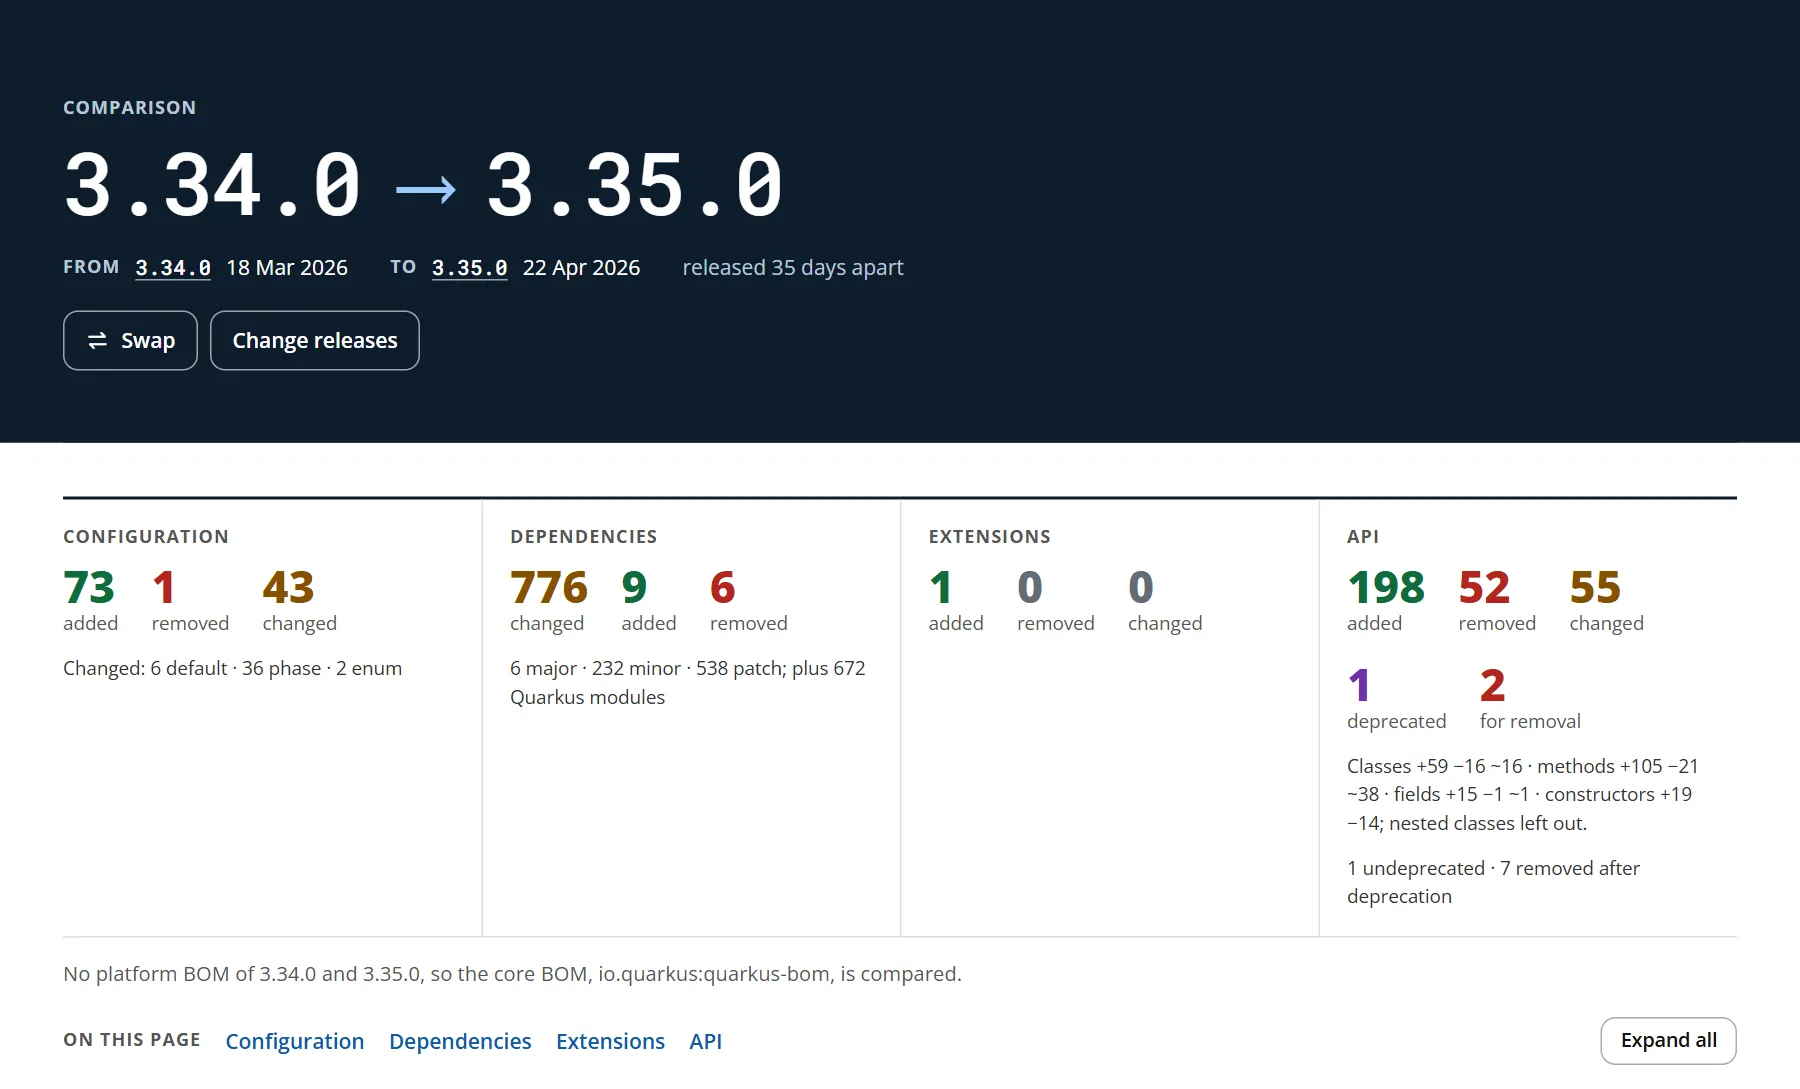Click the 'released 35 days apart' text
The height and width of the screenshot is (1089, 1800).
[x=793, y=268]
